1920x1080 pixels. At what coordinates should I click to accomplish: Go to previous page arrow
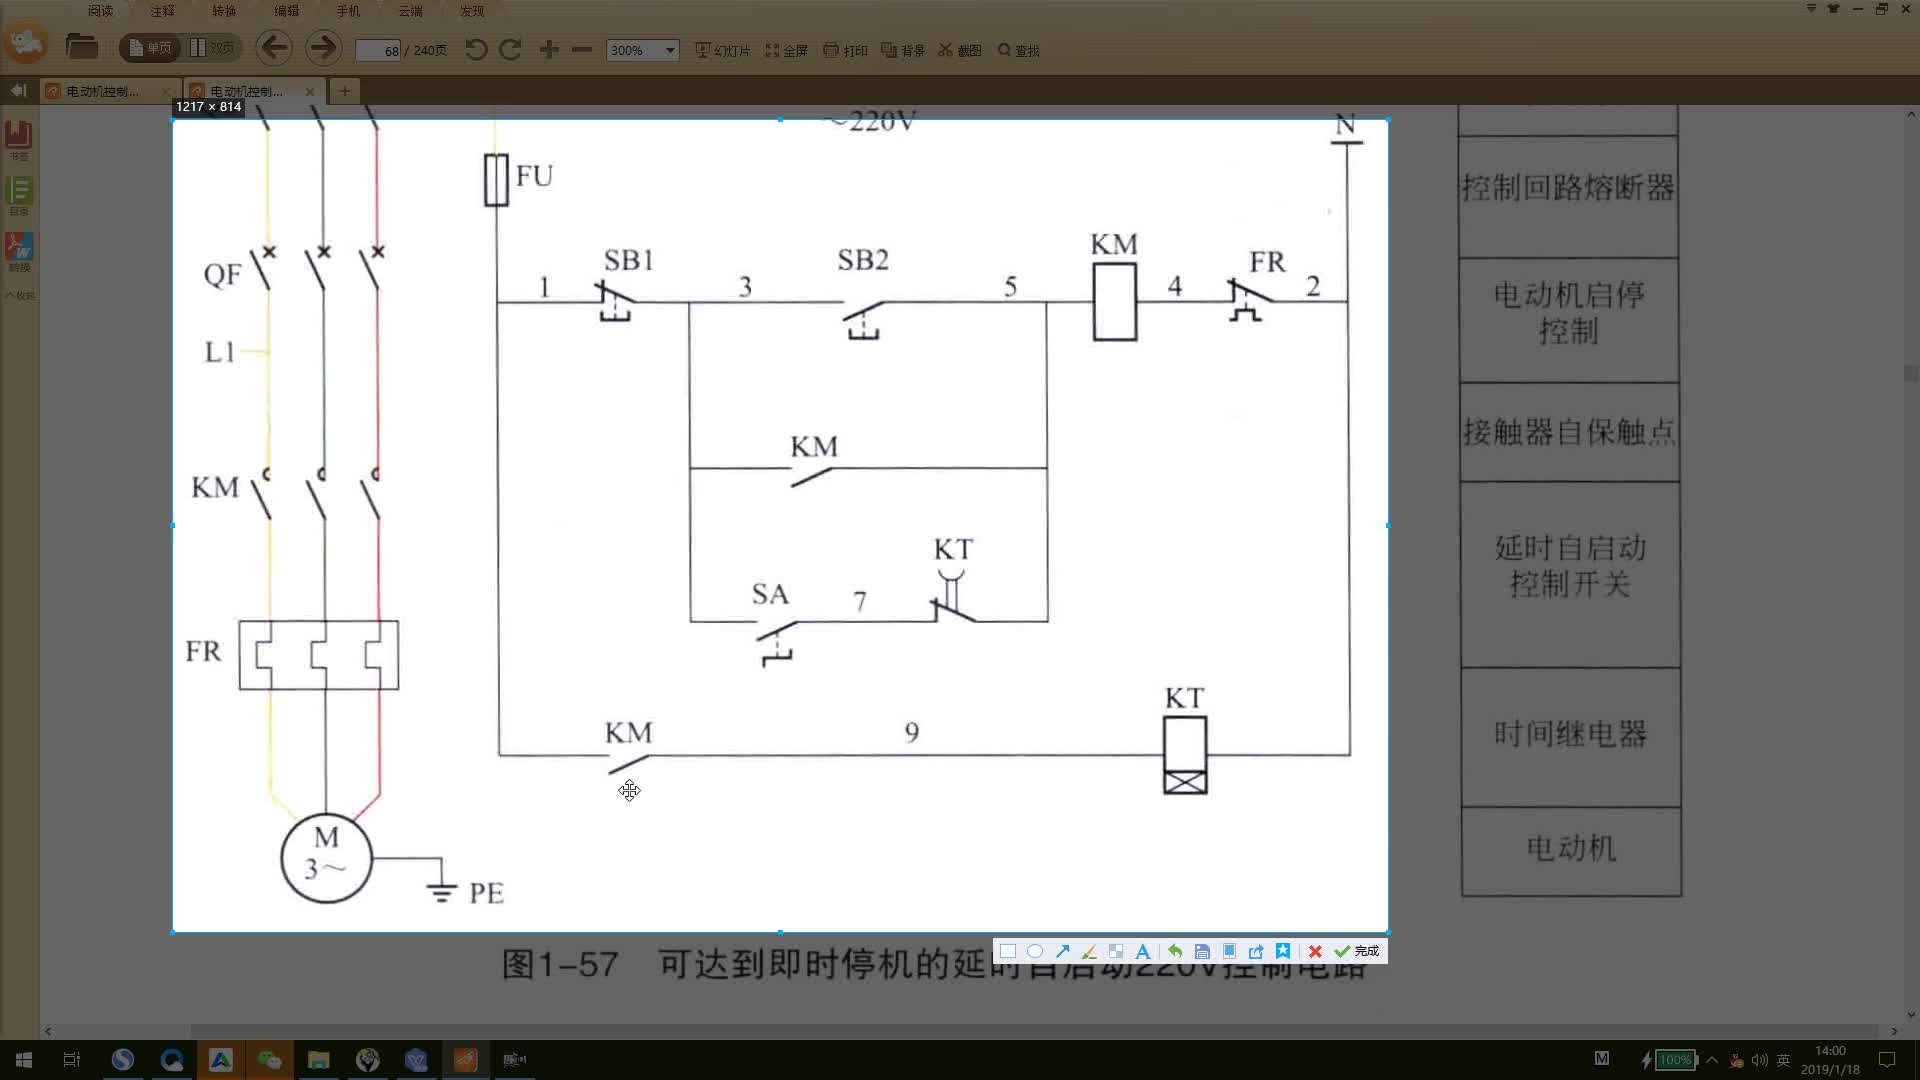pos(273,47)
